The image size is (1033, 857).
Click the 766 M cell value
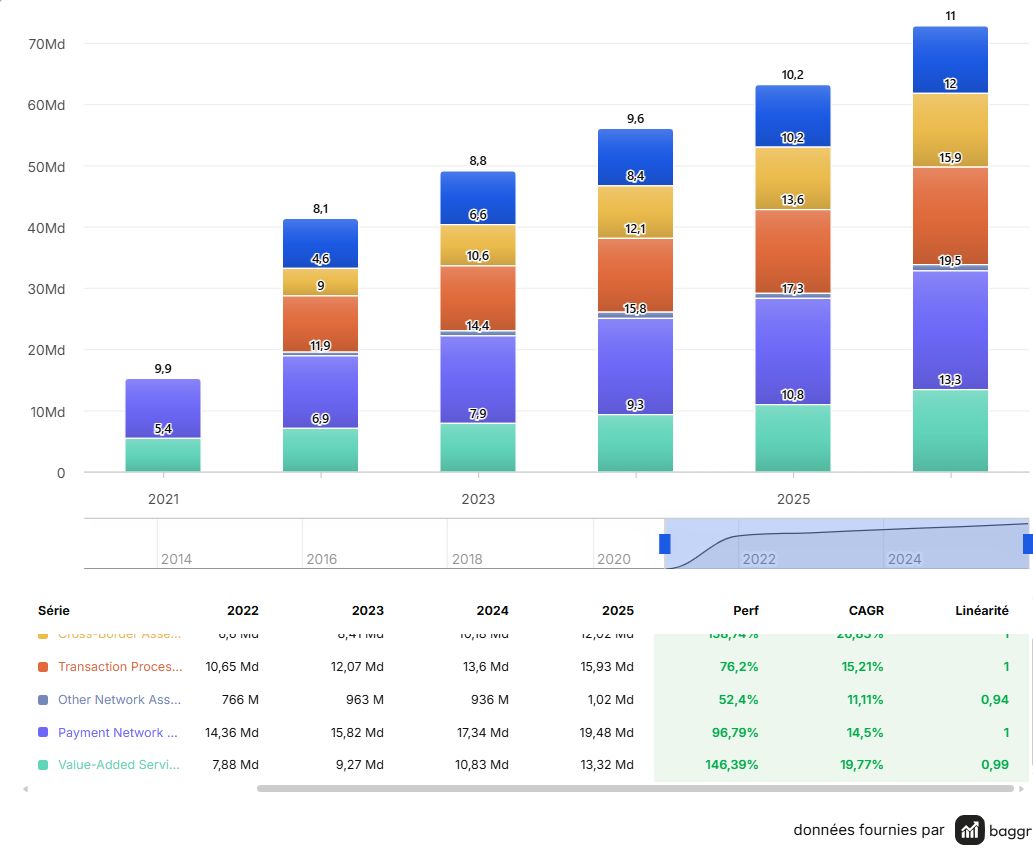pyautogui.click(x=240, y=700)
